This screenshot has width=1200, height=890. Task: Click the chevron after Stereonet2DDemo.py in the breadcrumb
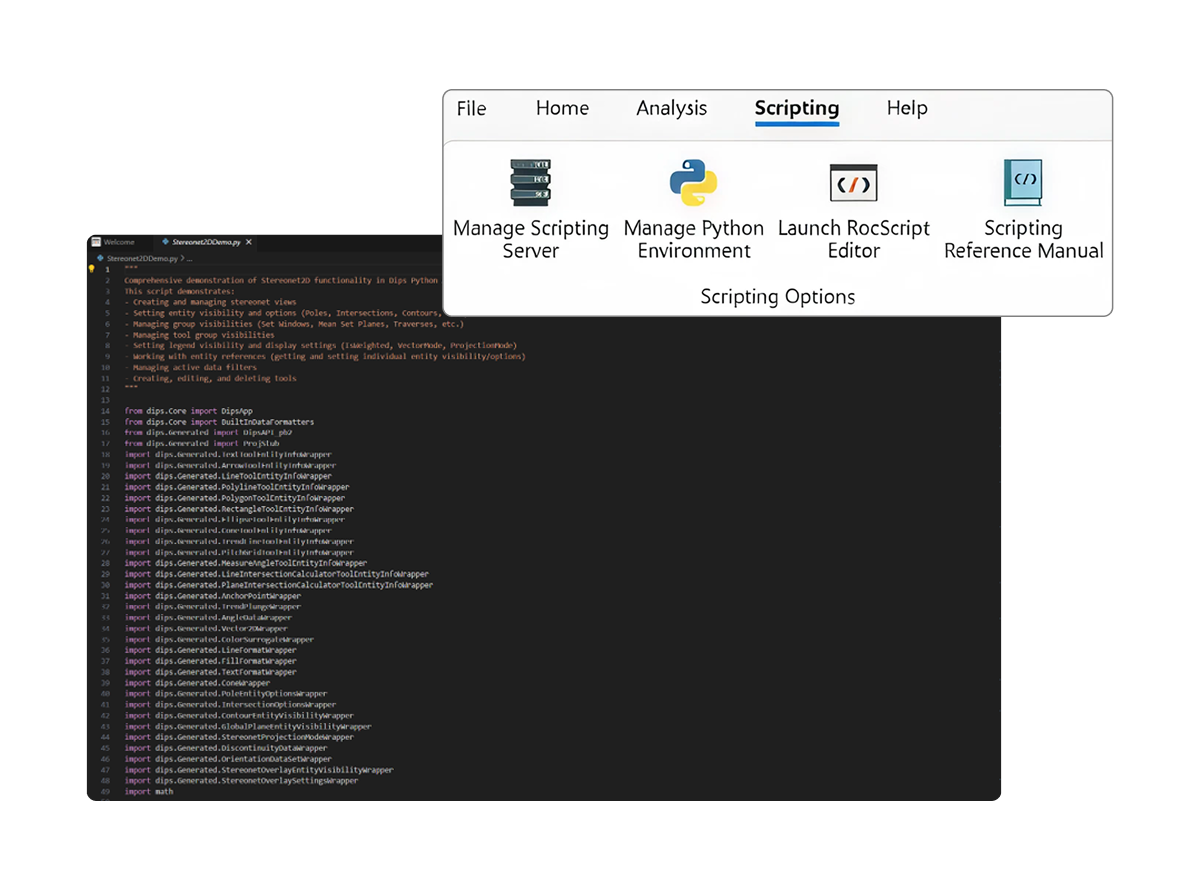182,258
